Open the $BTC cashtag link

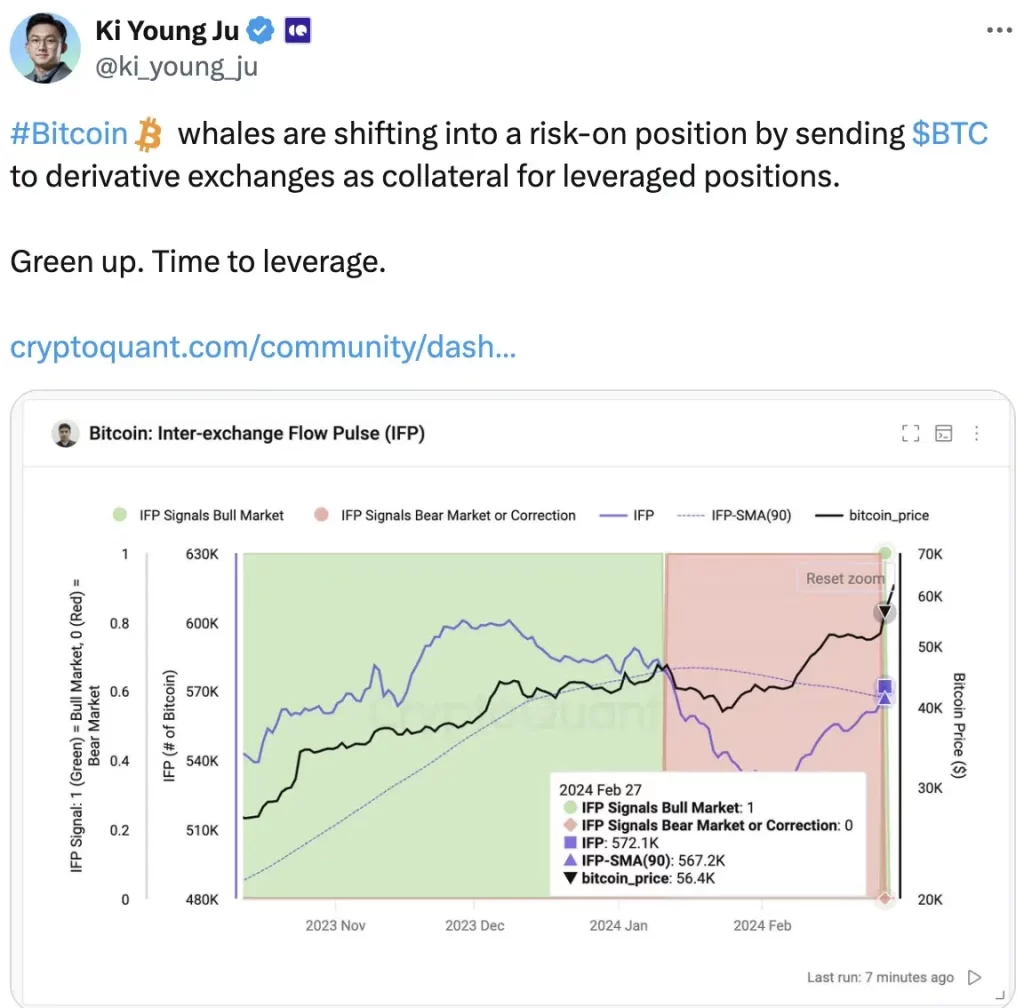(950, 133)
